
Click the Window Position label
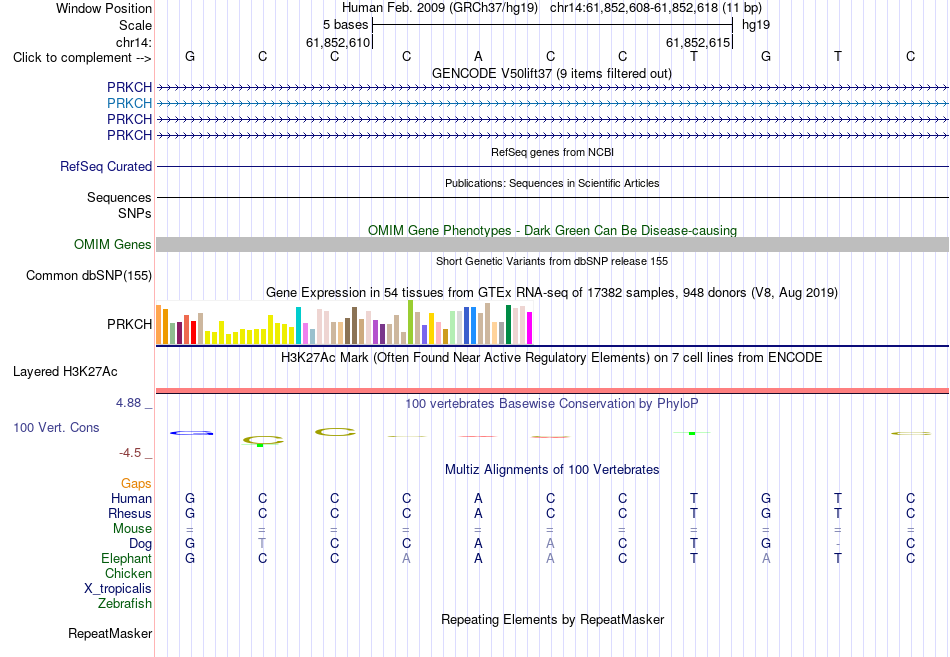click(104, 8)
